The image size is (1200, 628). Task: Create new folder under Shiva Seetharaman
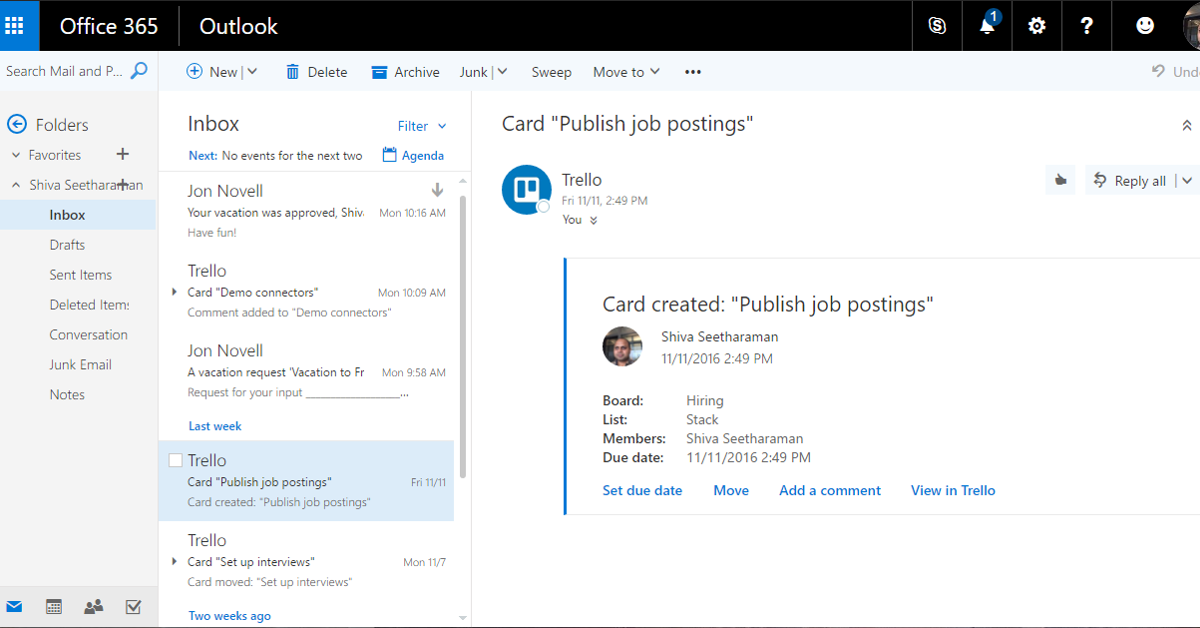pyautogui.click(x=123, y=184)
